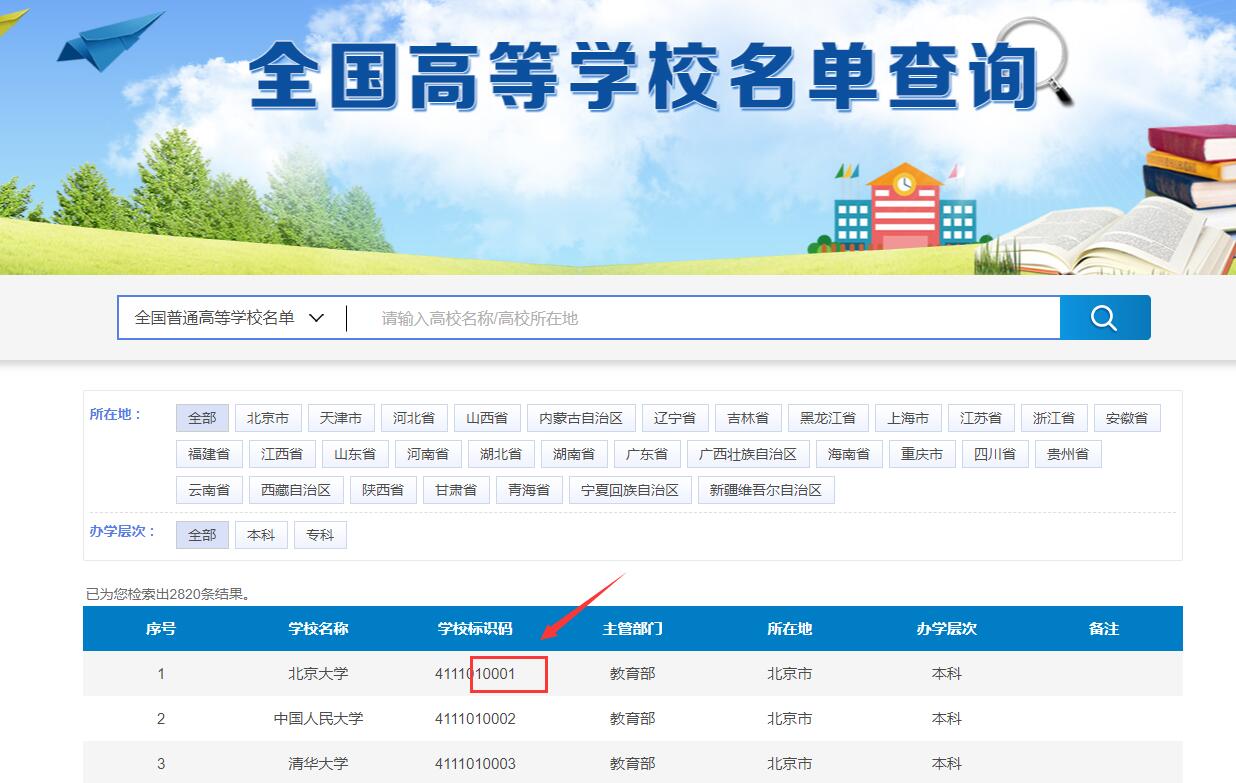The height and width of the screenshot is (783, 1236).
Task: Click the 学校标识码 column header
Action: [475, 629]
